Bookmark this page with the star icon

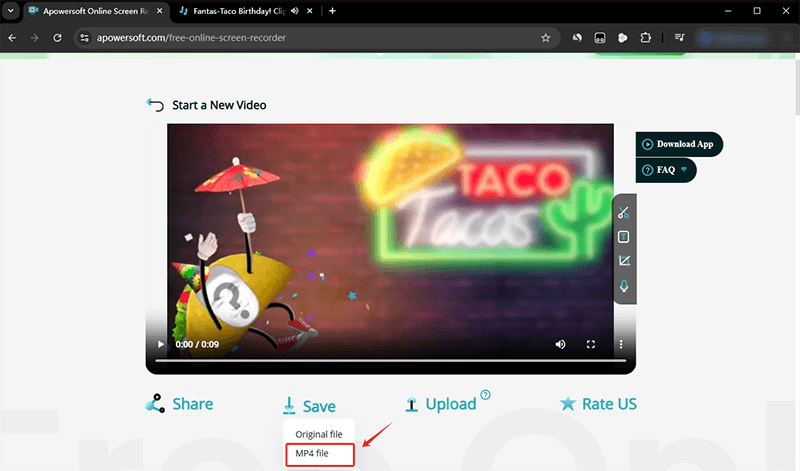click(x=545, y=37)
